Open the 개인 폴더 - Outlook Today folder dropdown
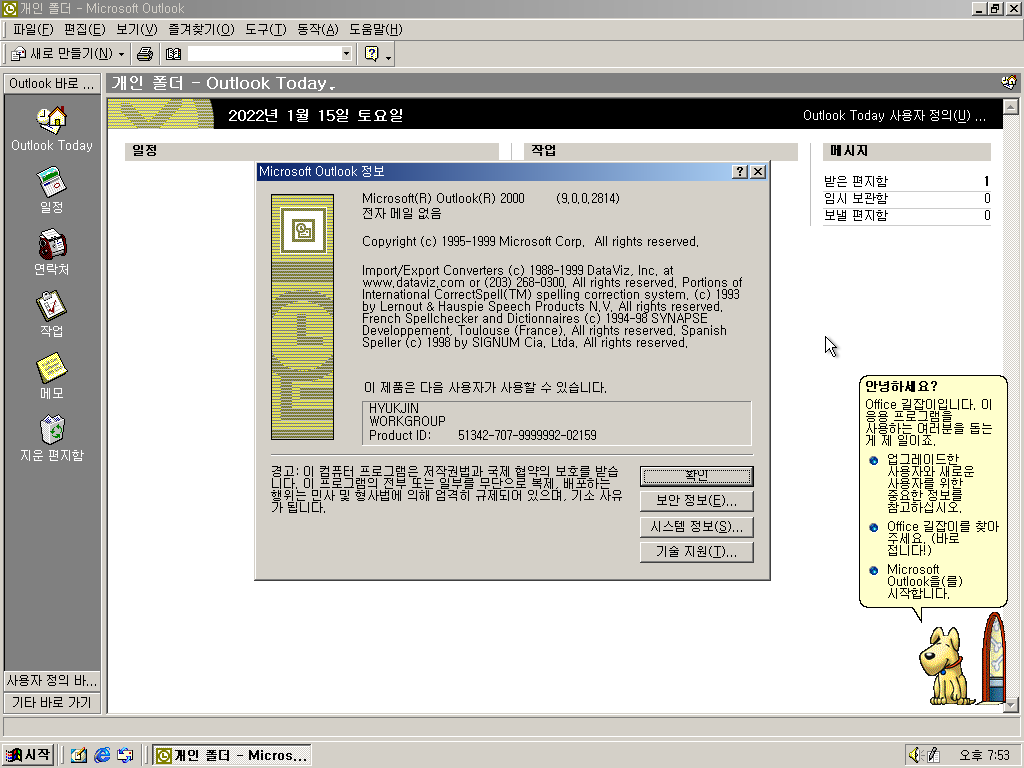The width and height of the screenshot is (1024, 768). click(223, 83)
